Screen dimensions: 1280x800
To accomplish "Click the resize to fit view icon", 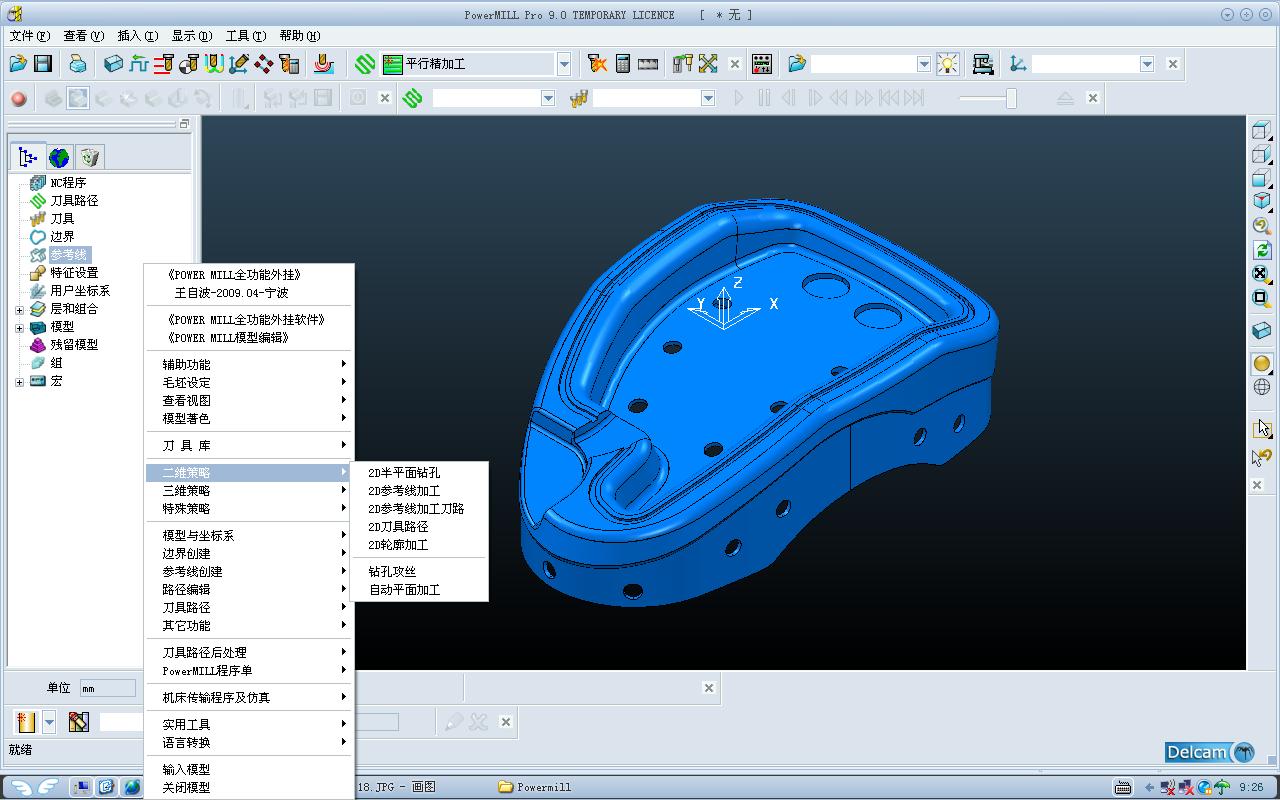I will point(1262,274).
